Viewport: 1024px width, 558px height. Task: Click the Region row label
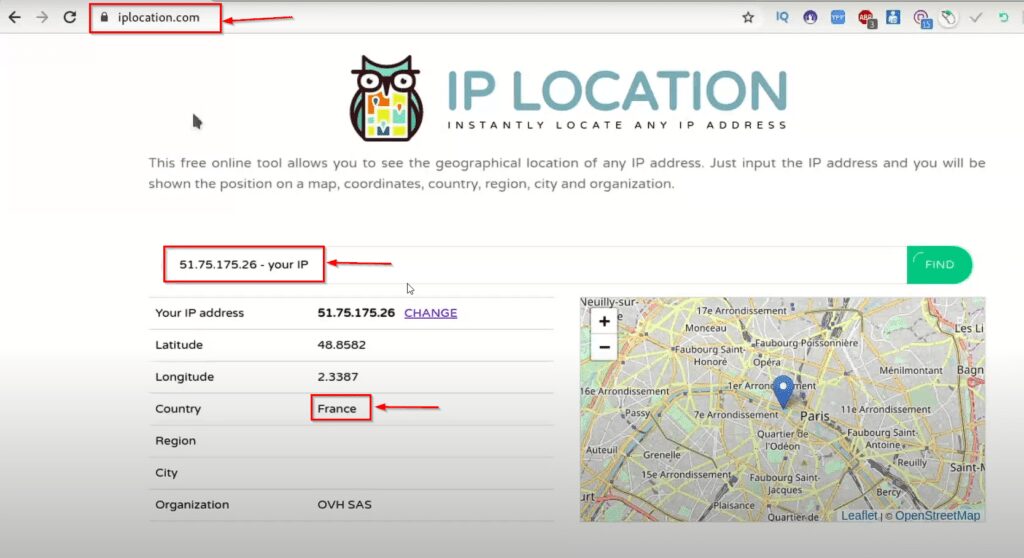175,441
